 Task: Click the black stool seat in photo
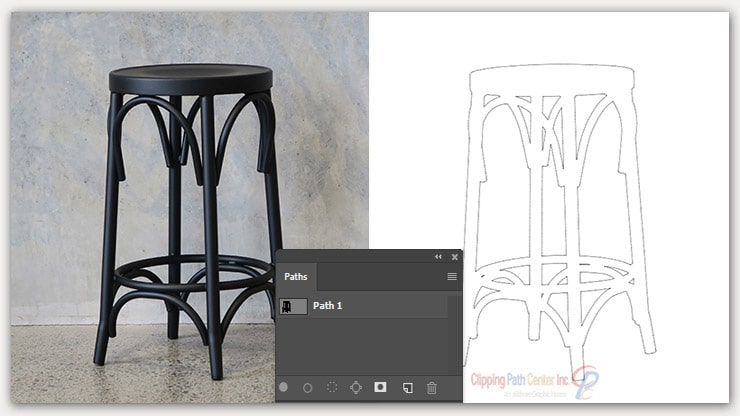coord(190,78)
